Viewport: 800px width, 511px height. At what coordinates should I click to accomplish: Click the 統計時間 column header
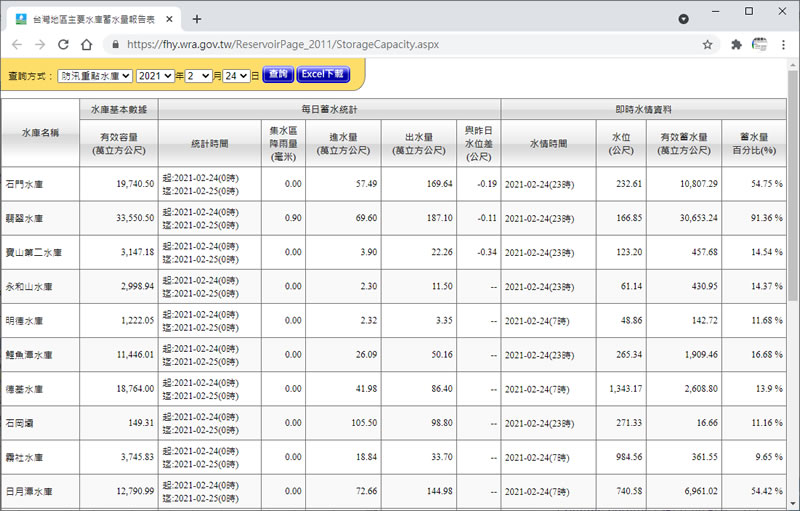coord(210,144)
